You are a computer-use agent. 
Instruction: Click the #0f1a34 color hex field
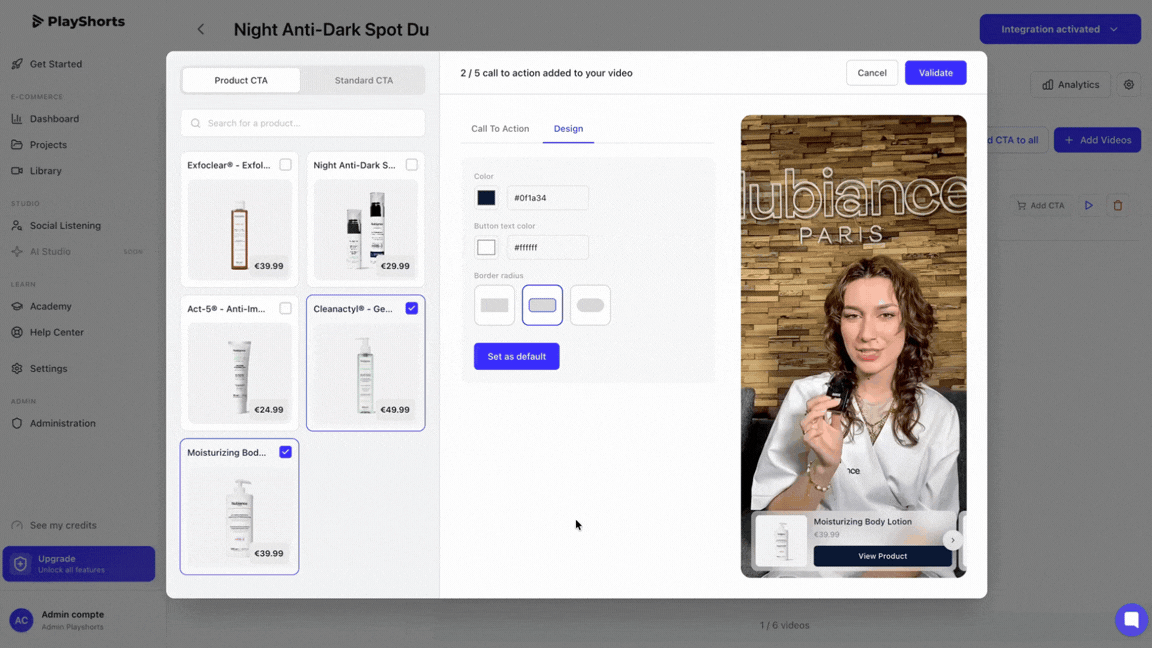tap(547, 198)
